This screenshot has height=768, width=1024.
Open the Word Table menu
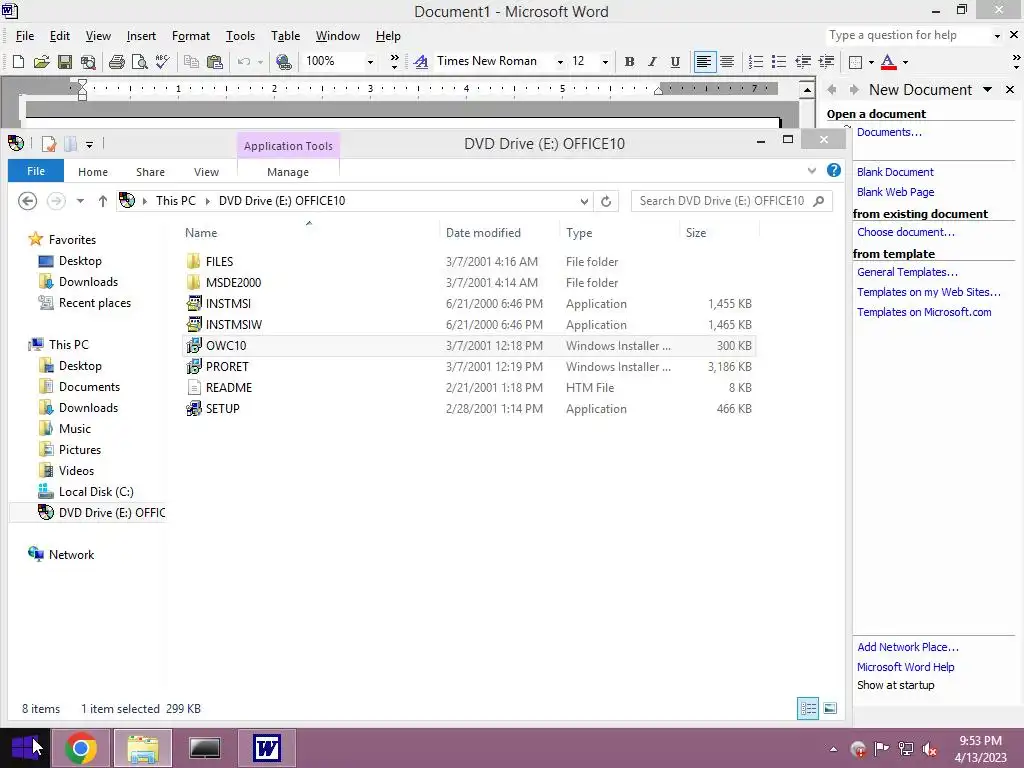pyautogui.click(x=285, y=36)
